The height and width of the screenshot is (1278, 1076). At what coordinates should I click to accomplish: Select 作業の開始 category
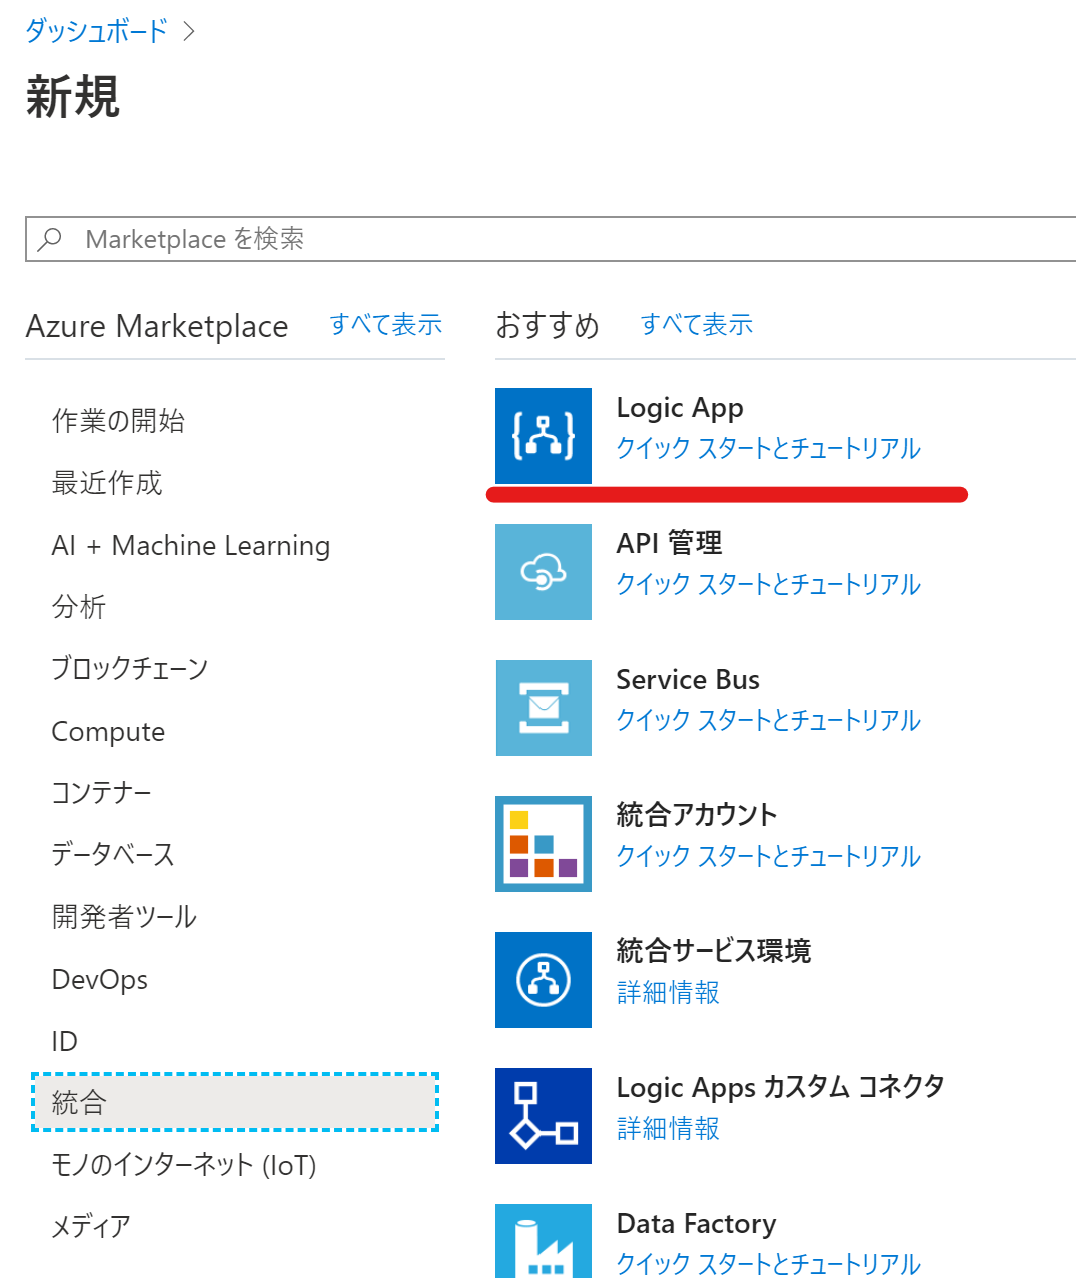(x=118, y=421)
